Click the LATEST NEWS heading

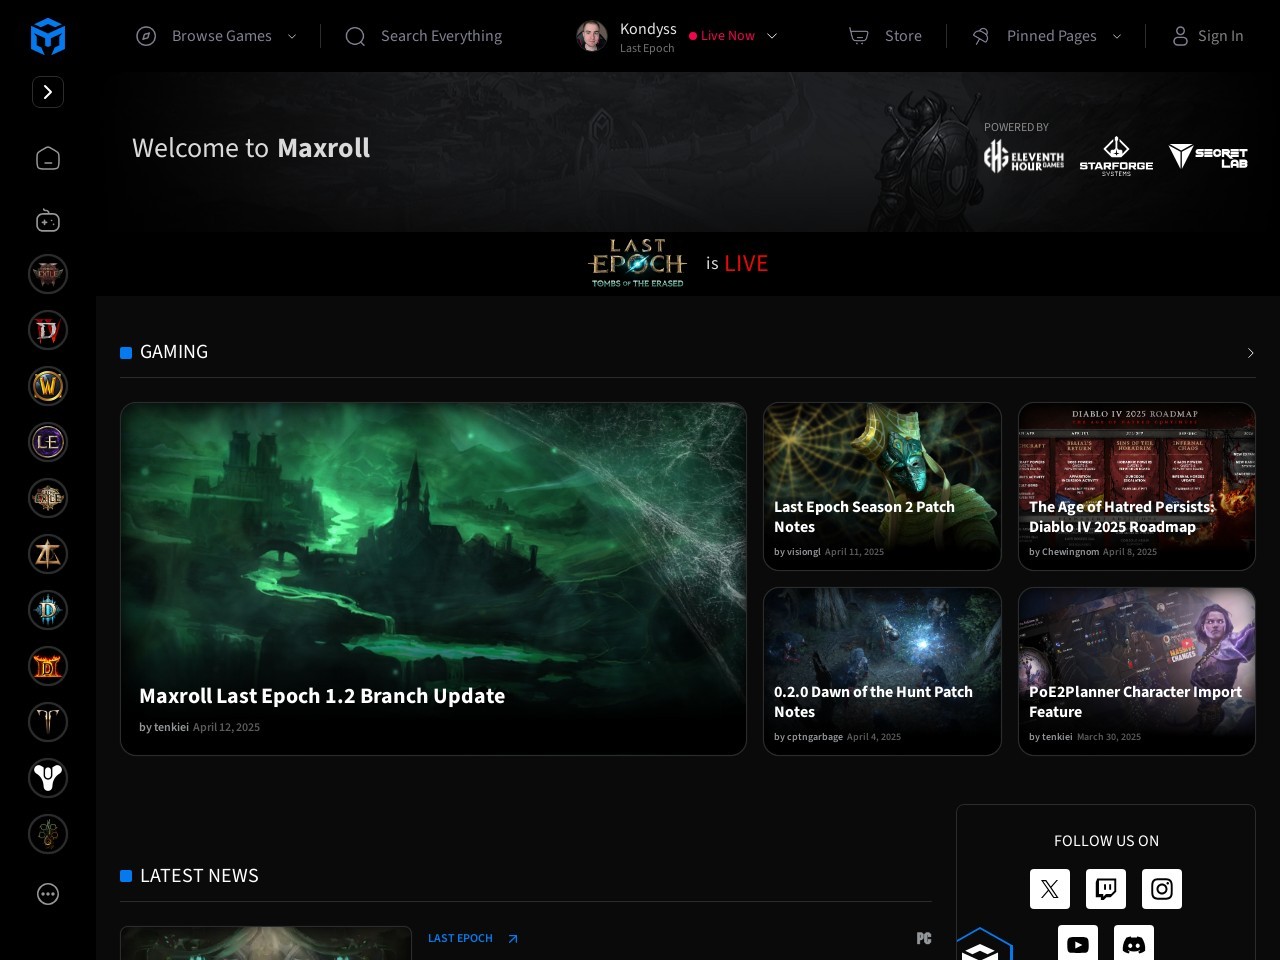click(199, 876)
